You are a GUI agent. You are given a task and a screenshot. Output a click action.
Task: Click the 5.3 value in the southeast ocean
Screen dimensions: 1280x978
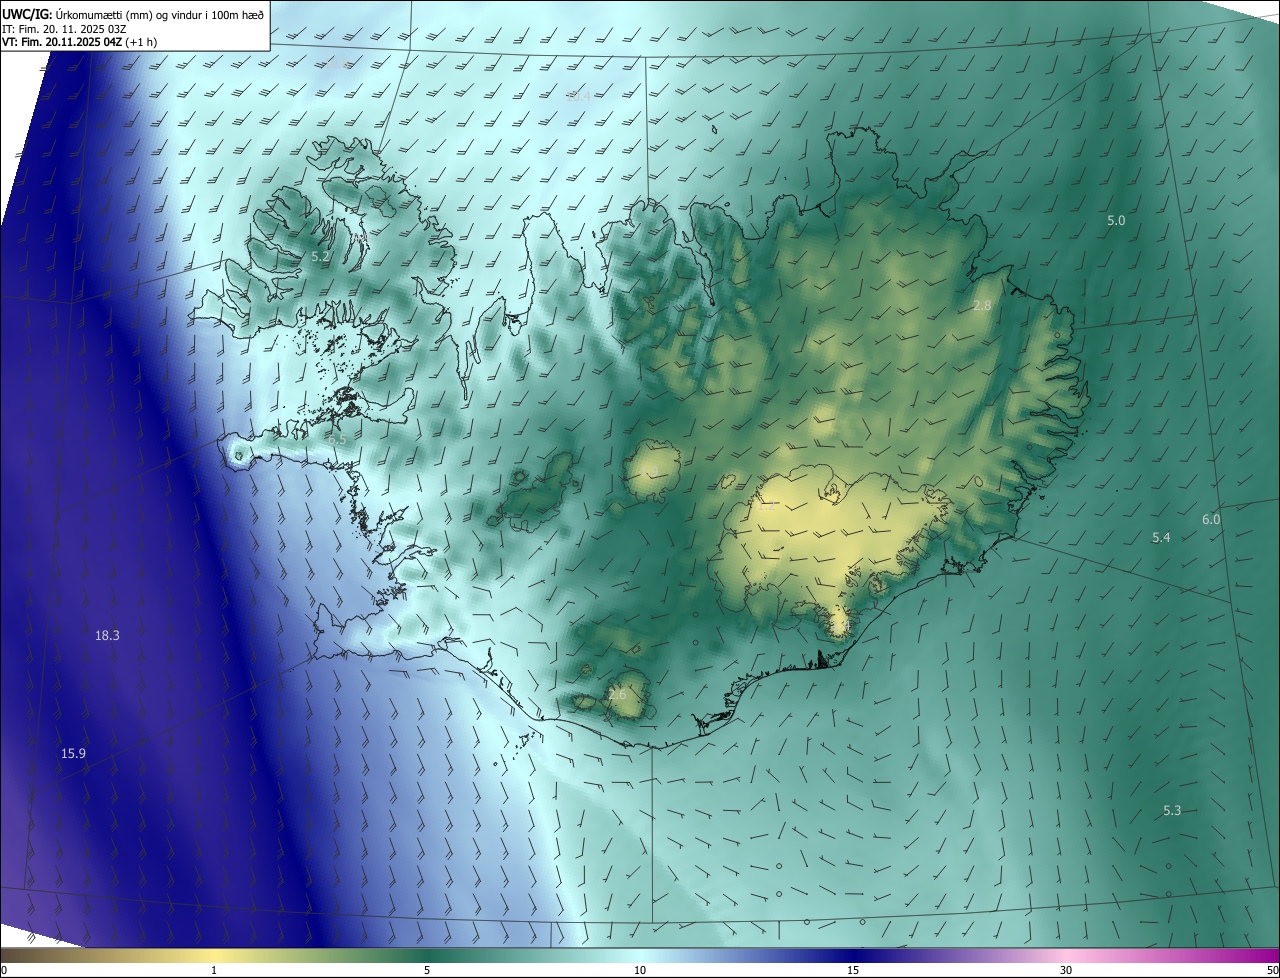[x=1172, y=810]
